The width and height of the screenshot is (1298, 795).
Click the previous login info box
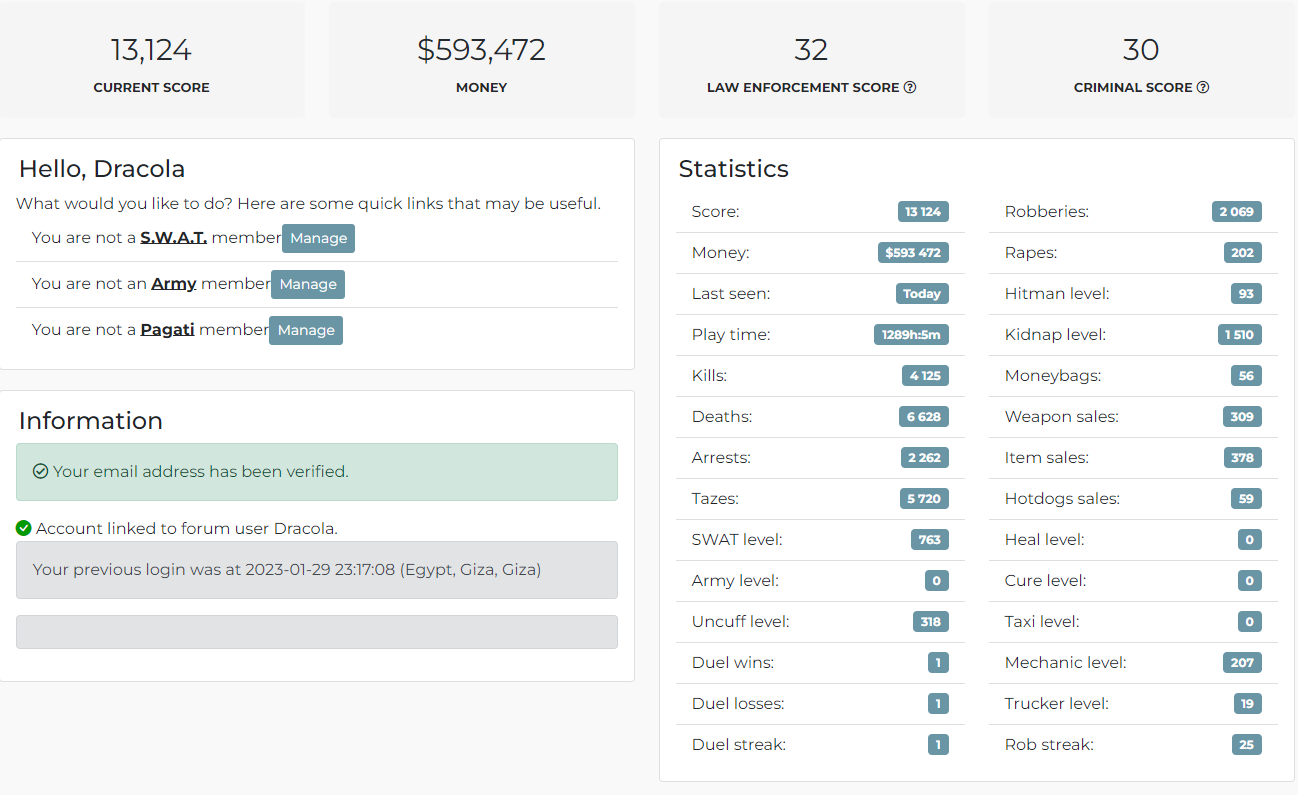317,570
